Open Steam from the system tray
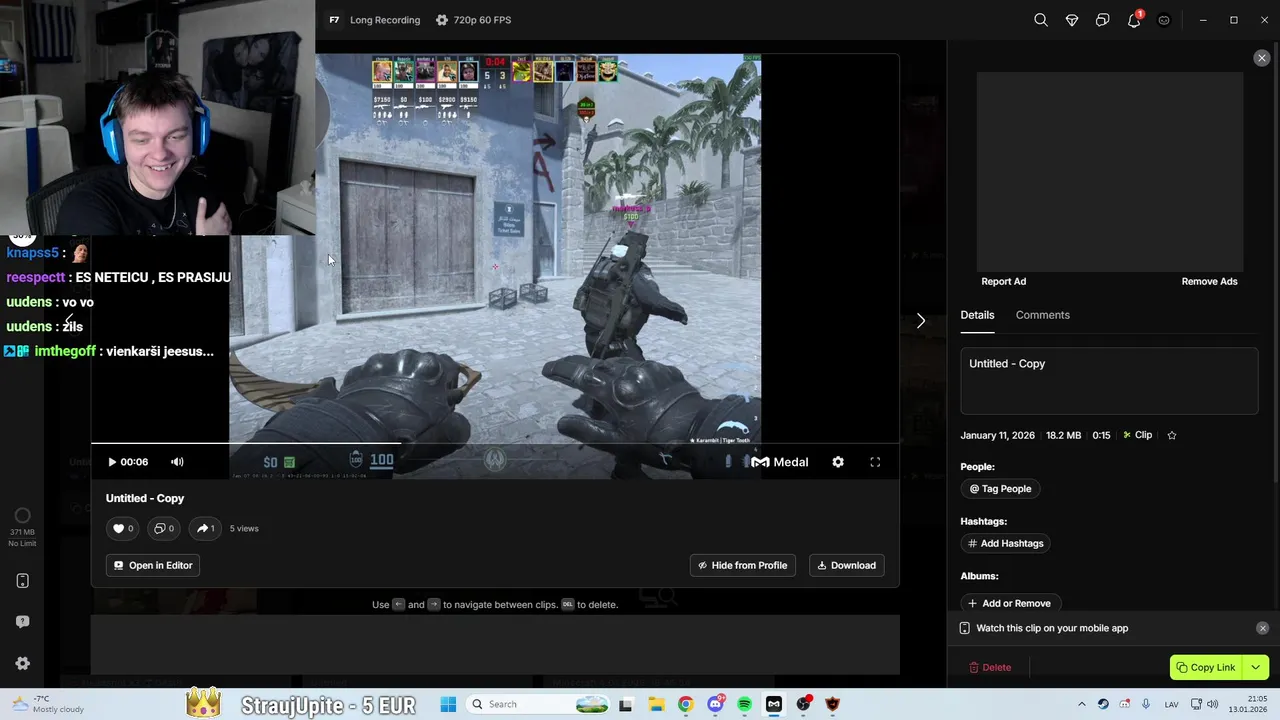 1103,704
